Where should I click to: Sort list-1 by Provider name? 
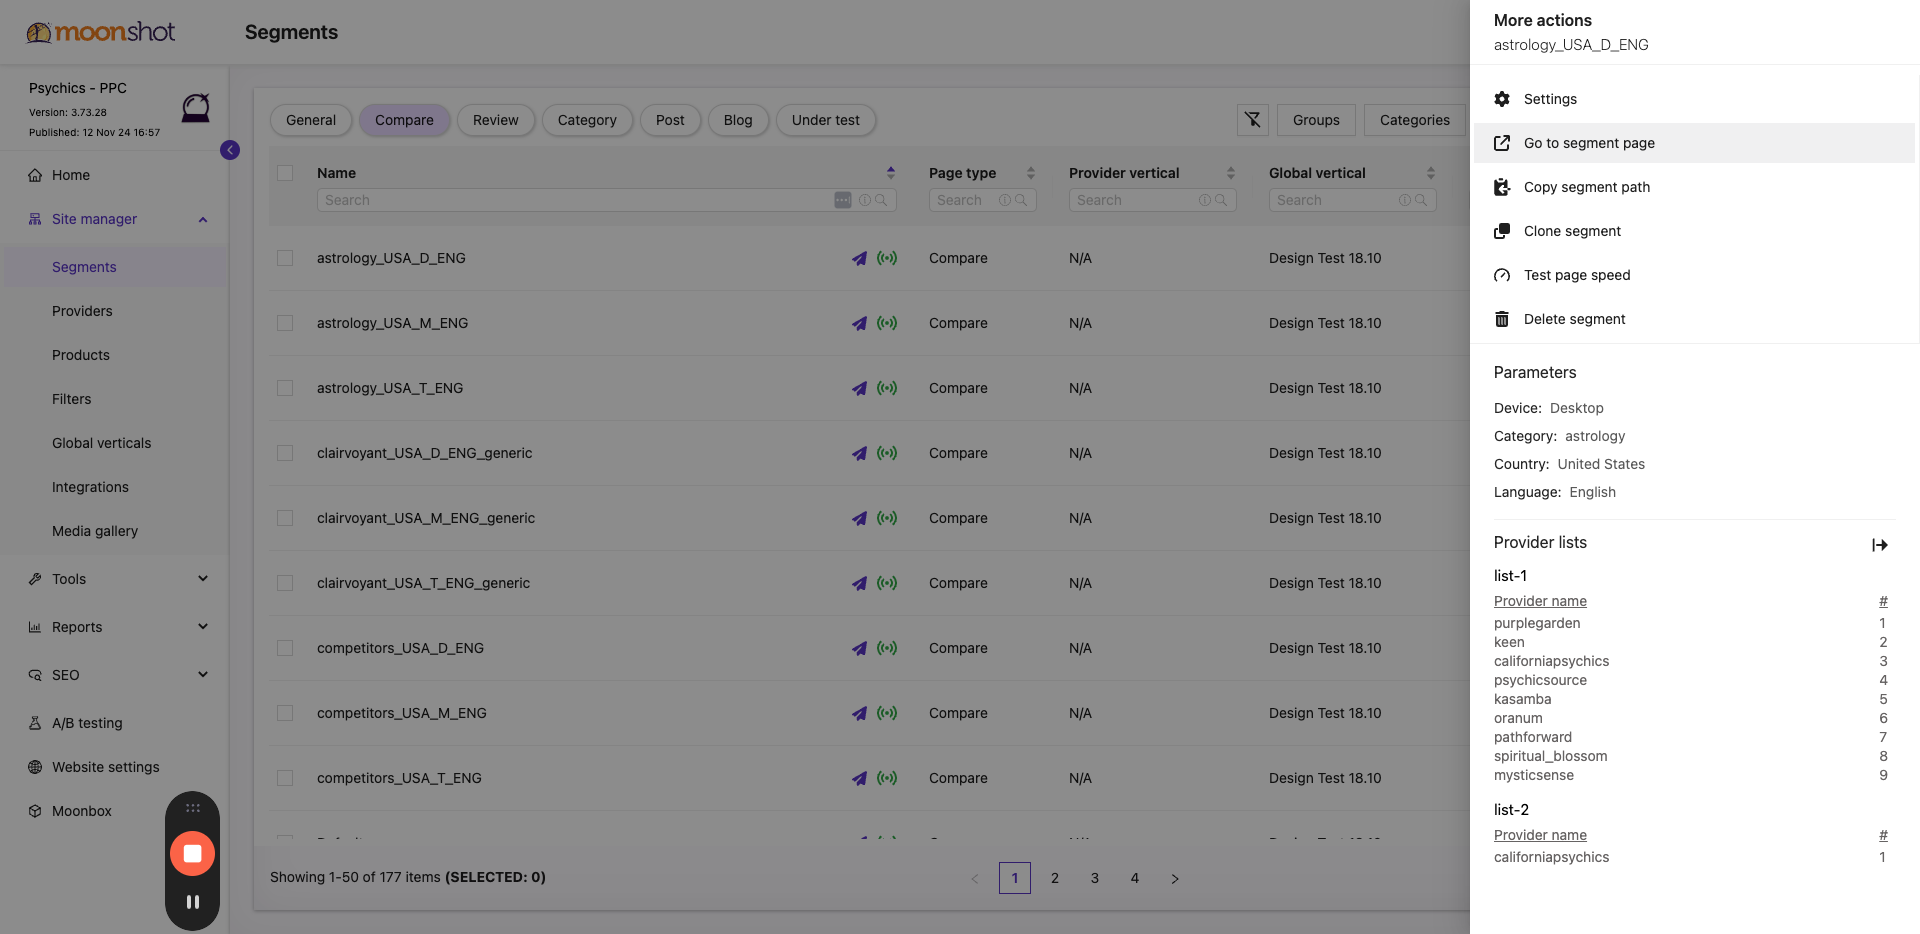click(x=1540, y=601)
